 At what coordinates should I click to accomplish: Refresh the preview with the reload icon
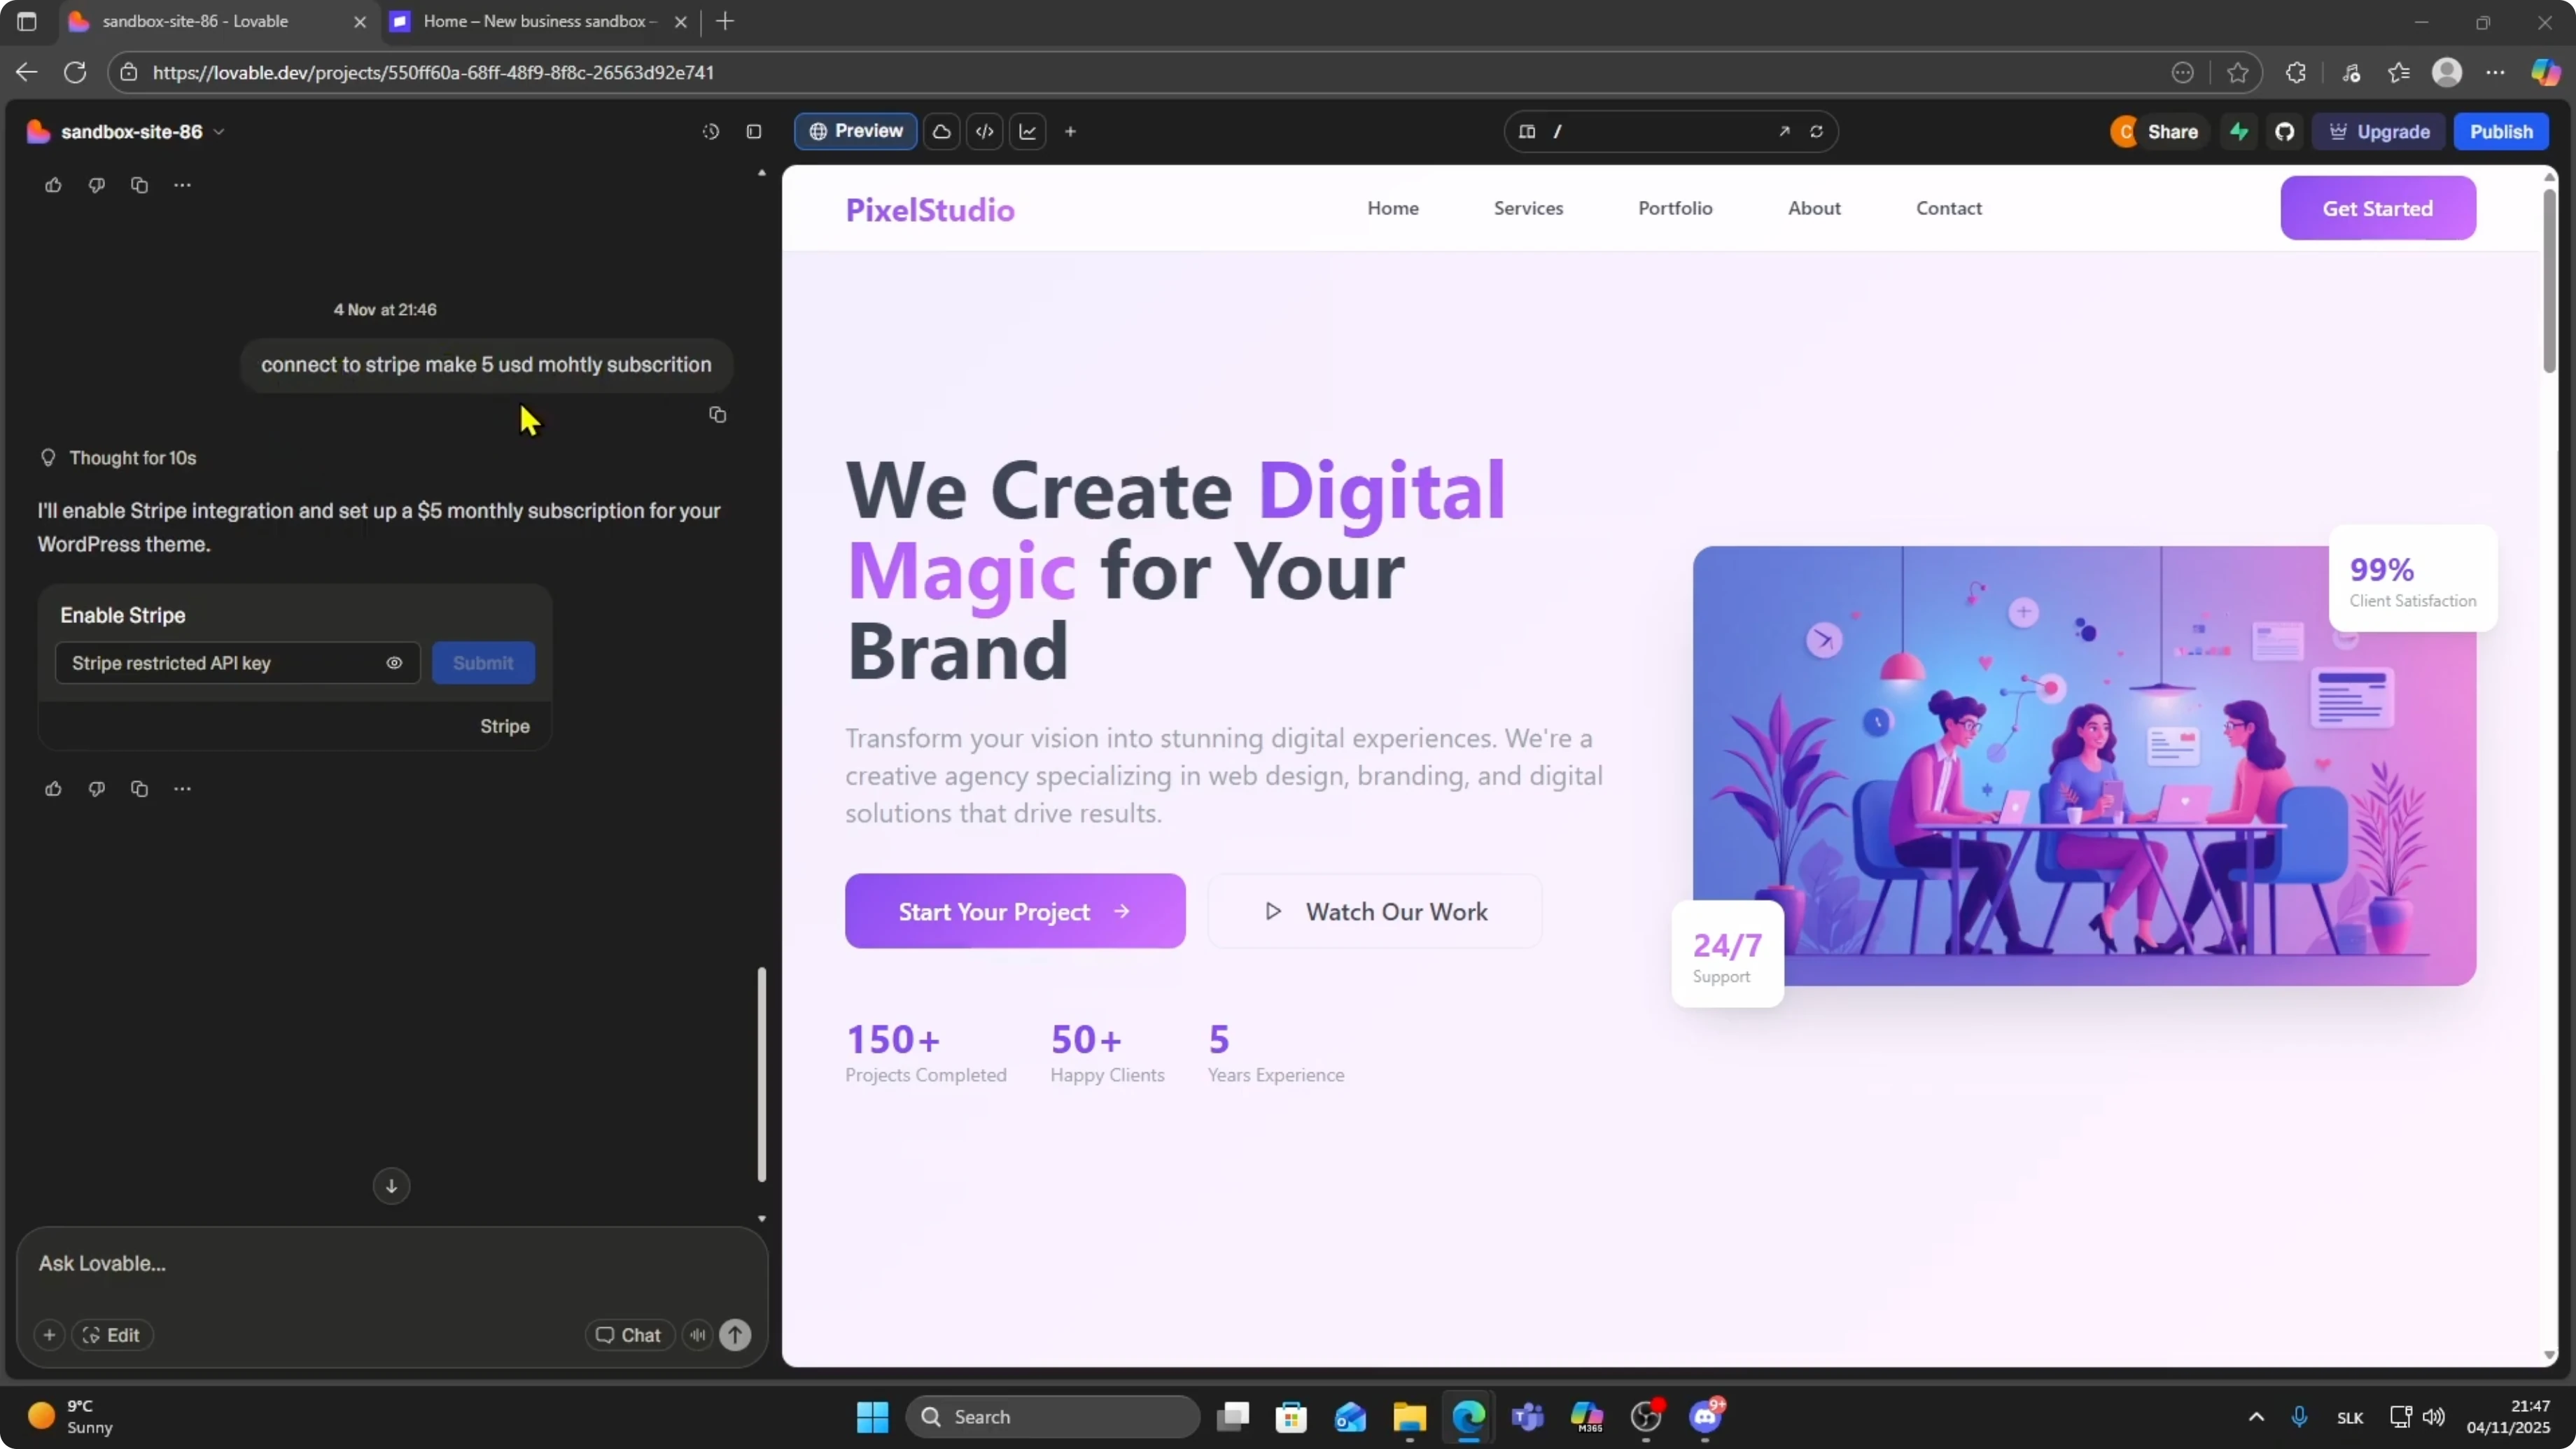coord(1816,131)
